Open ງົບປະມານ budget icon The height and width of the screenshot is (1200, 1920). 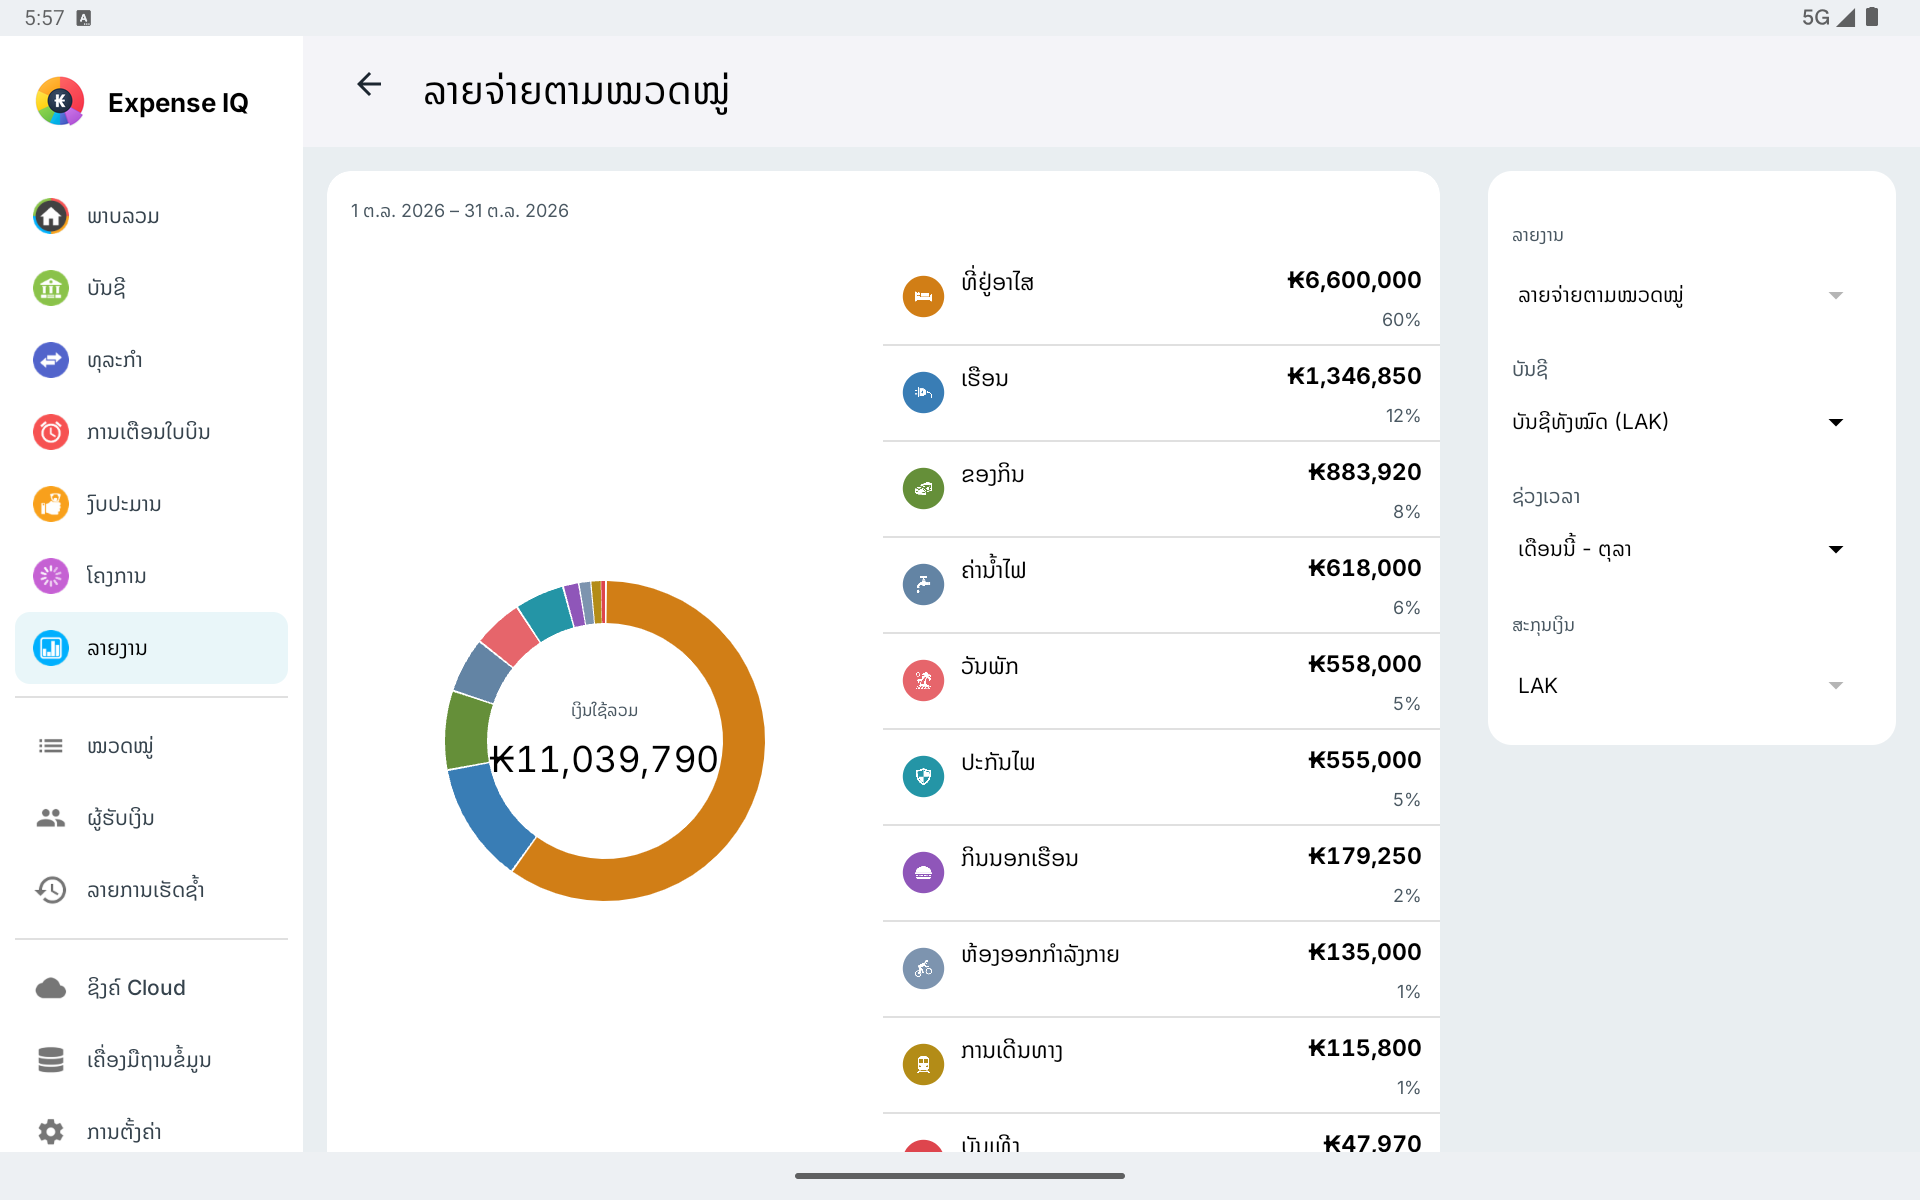pos(51,504)
